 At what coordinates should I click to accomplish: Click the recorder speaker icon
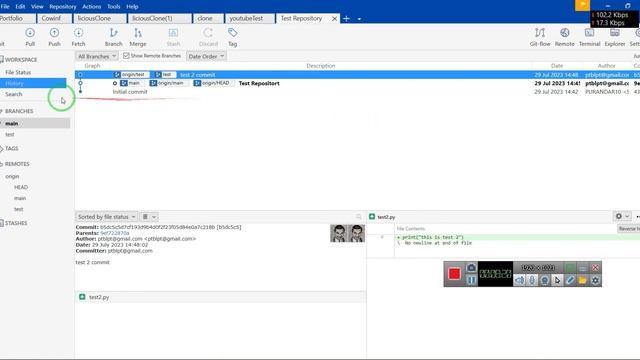pyautogui.click(x=519, y=280)
